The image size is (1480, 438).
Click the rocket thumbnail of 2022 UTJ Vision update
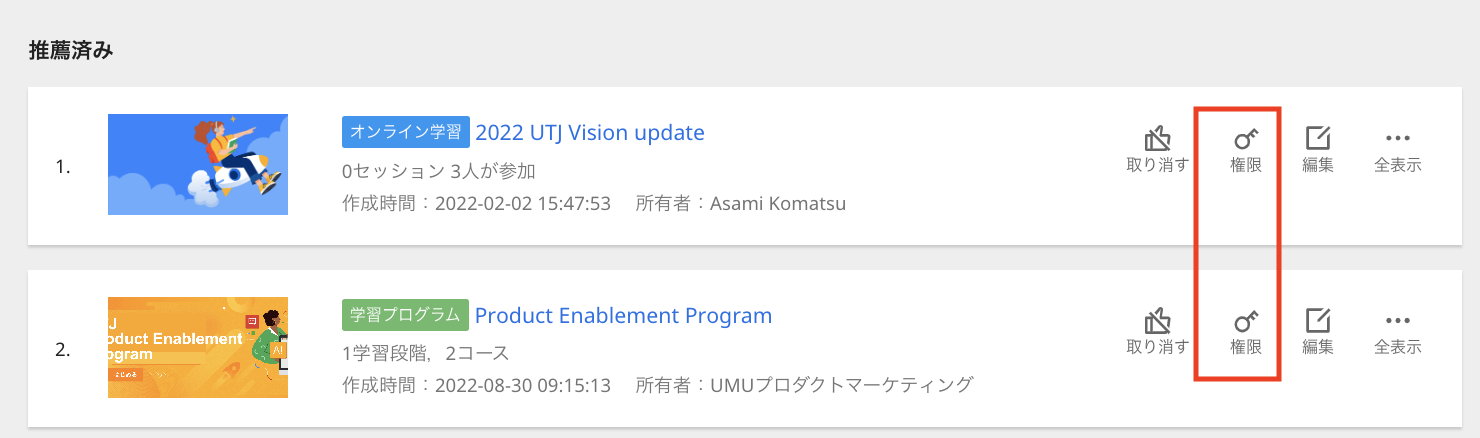click(x=198, y=164)
